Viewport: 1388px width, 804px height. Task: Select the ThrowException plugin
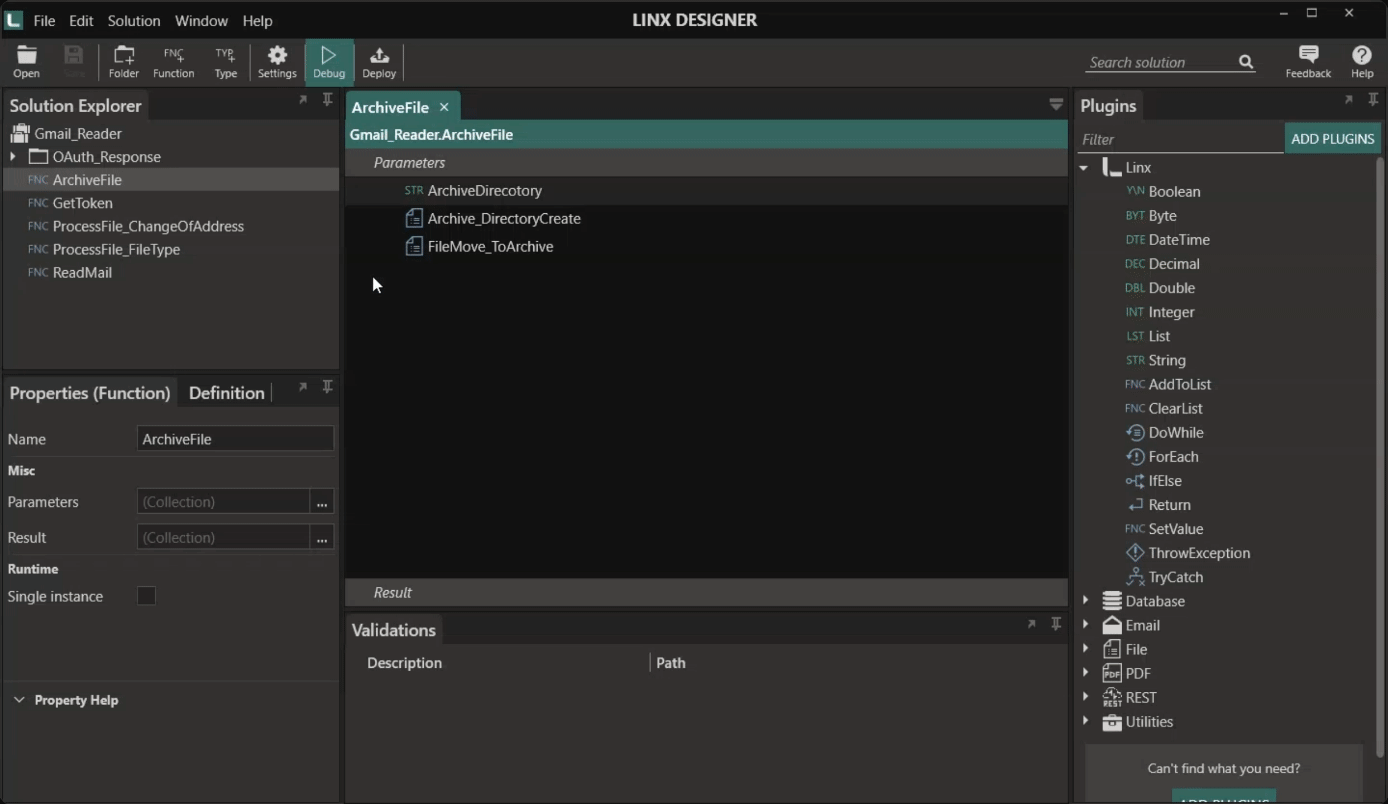(x=1188, y=553)
